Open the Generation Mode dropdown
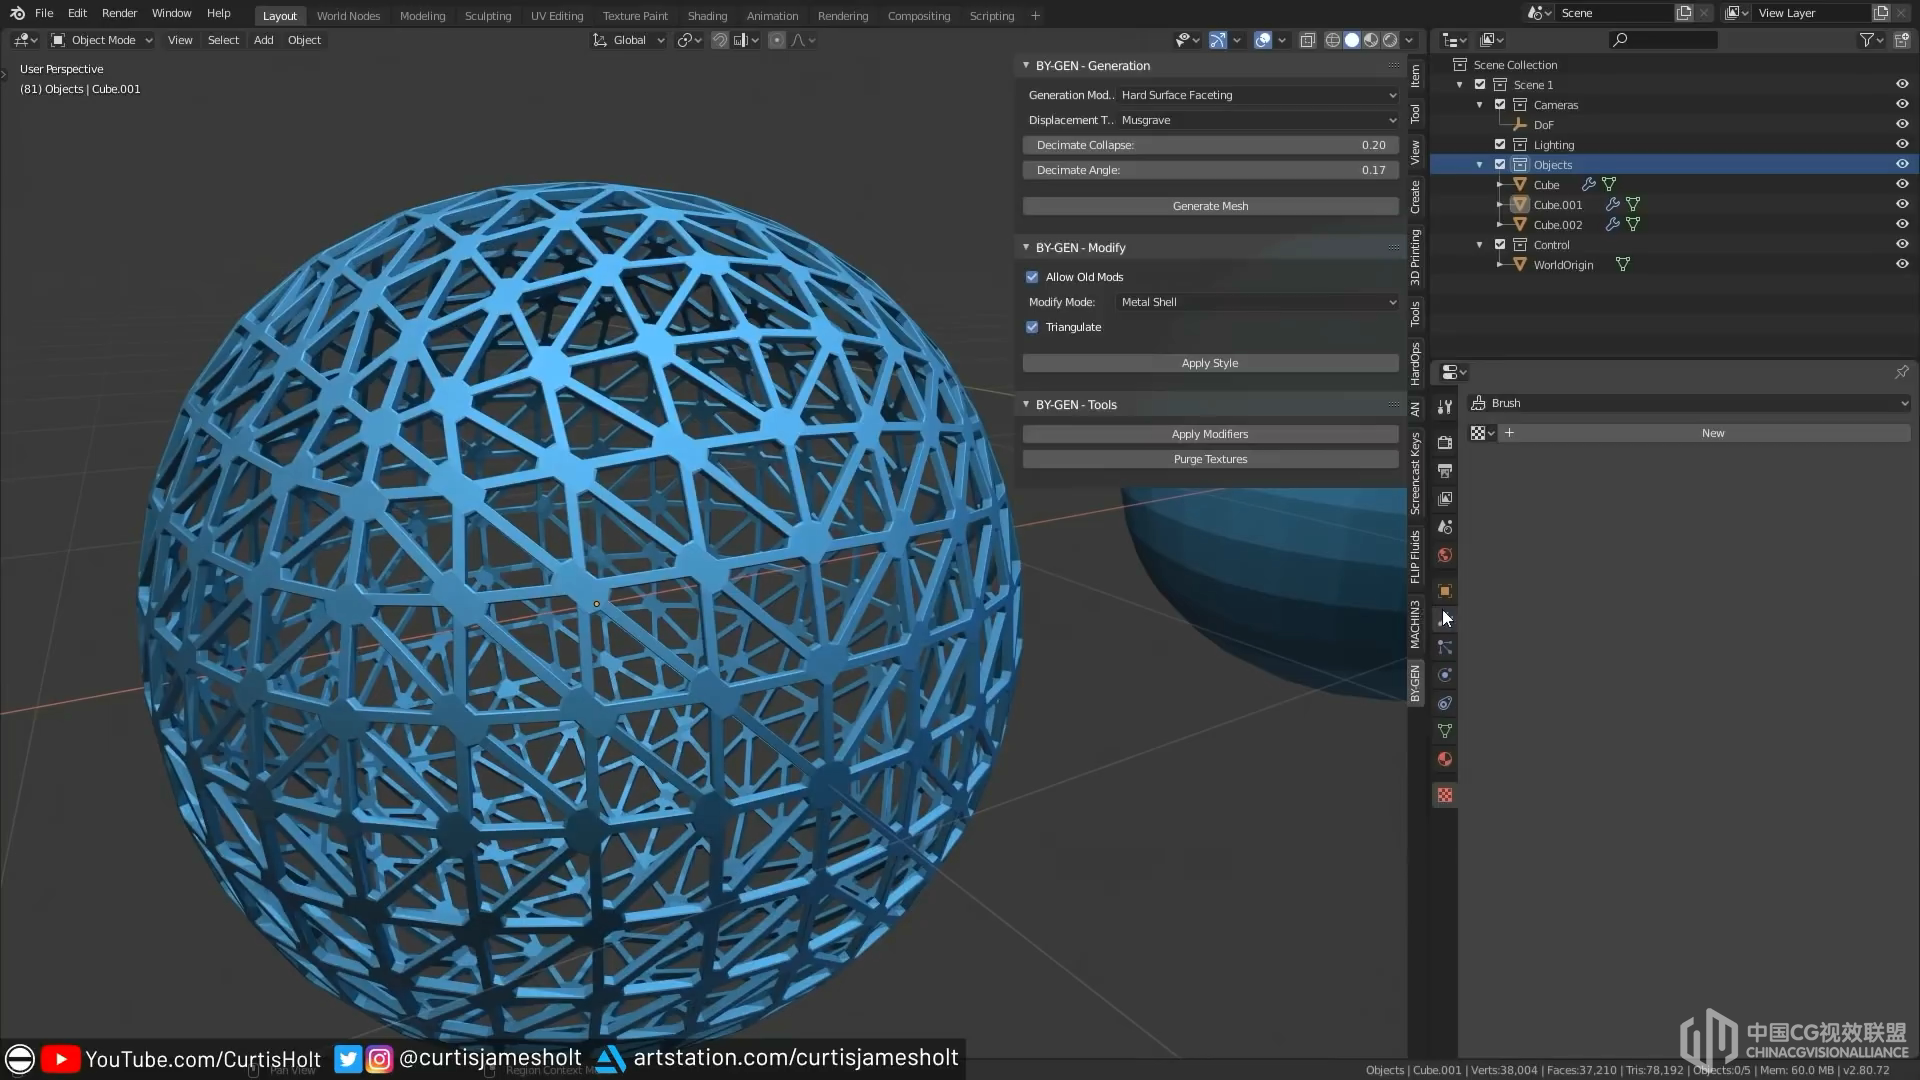1920x1080 pixels. pyautogui.click(x=1258, y=95)
